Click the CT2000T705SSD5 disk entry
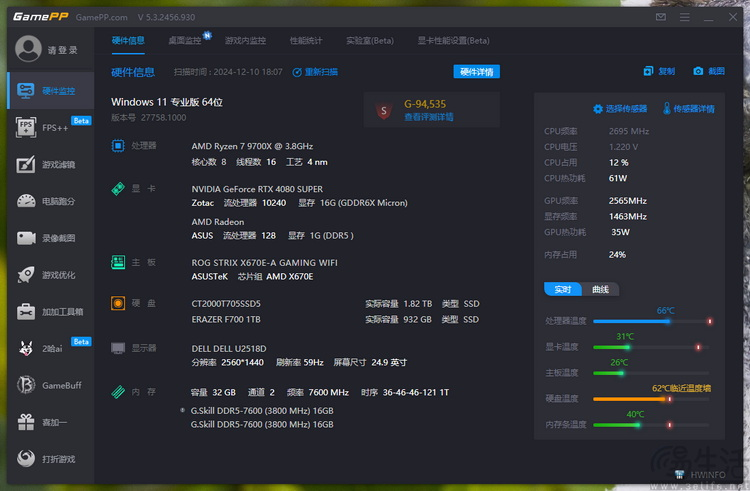This screenshot has height=491, width=750. point(226,304)
